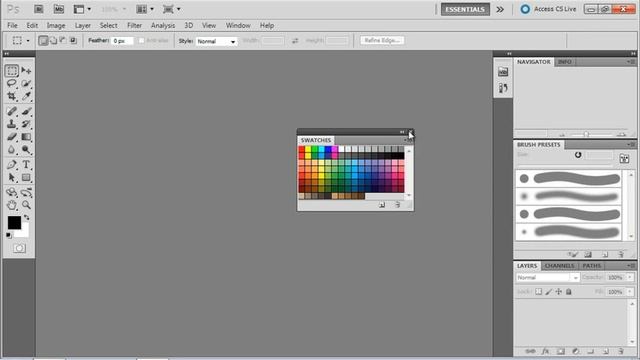Select the Clone Stamp tool

(x=11, y=124)
